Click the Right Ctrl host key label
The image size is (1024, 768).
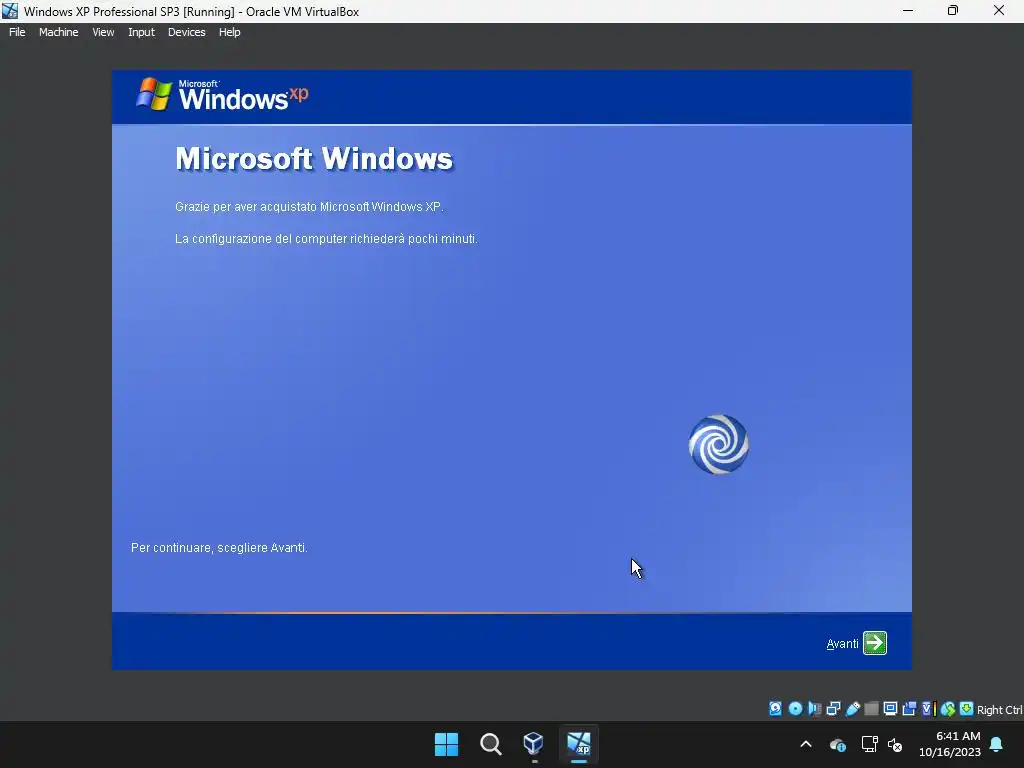click(999, 710)
